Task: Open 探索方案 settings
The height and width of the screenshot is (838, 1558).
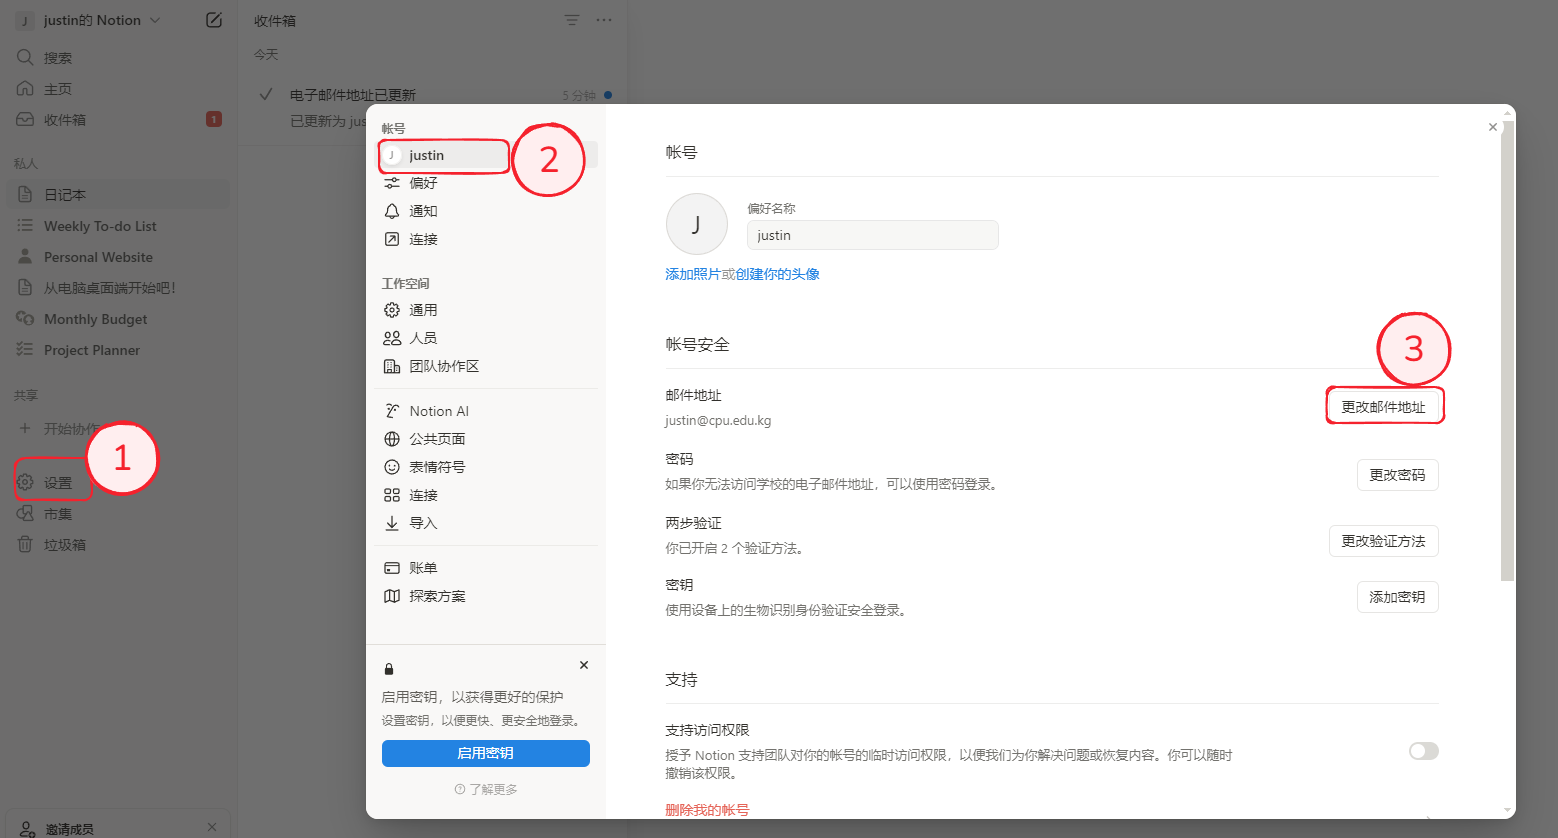Action: (488, 596)
